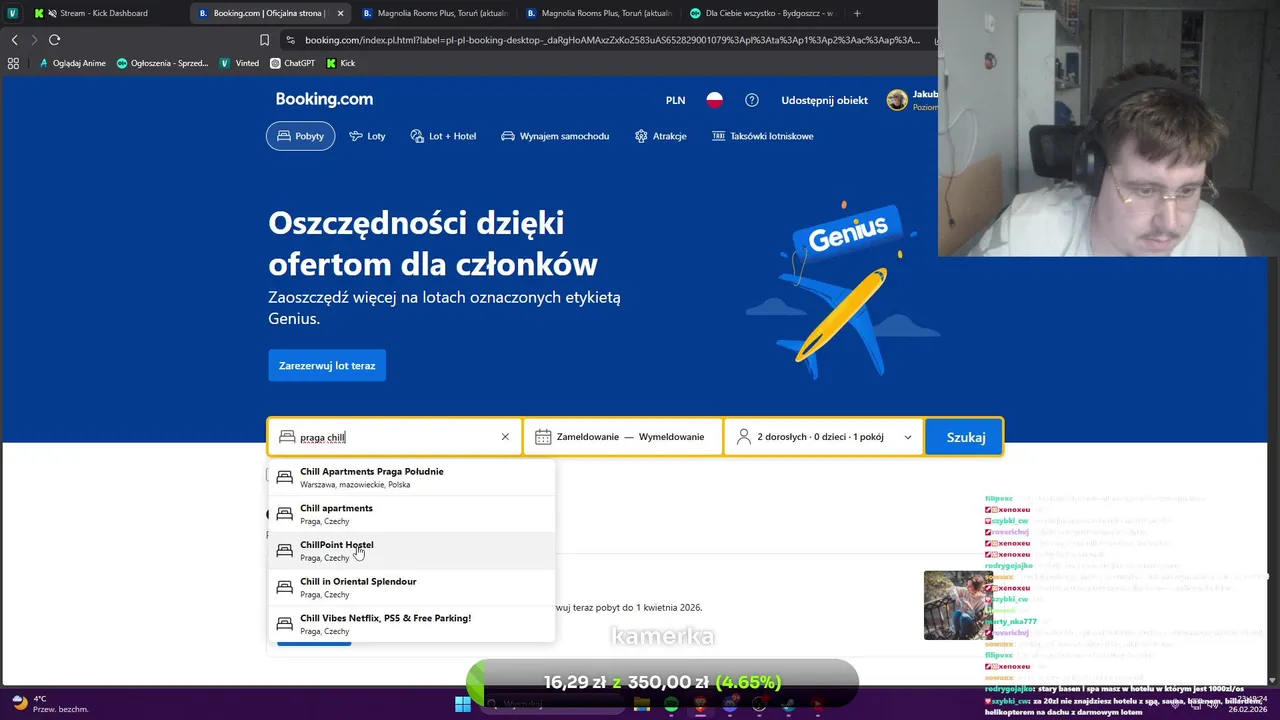Screen dimensions: 1280x720
Task: Choose Chill Vibes Netflix, PS5 & Free Parking suggestion
Action: 412,624
